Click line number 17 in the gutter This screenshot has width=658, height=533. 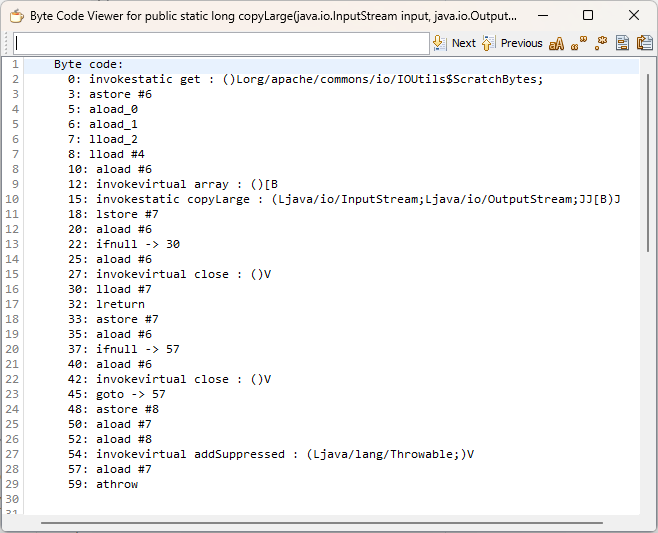(15, 304)
